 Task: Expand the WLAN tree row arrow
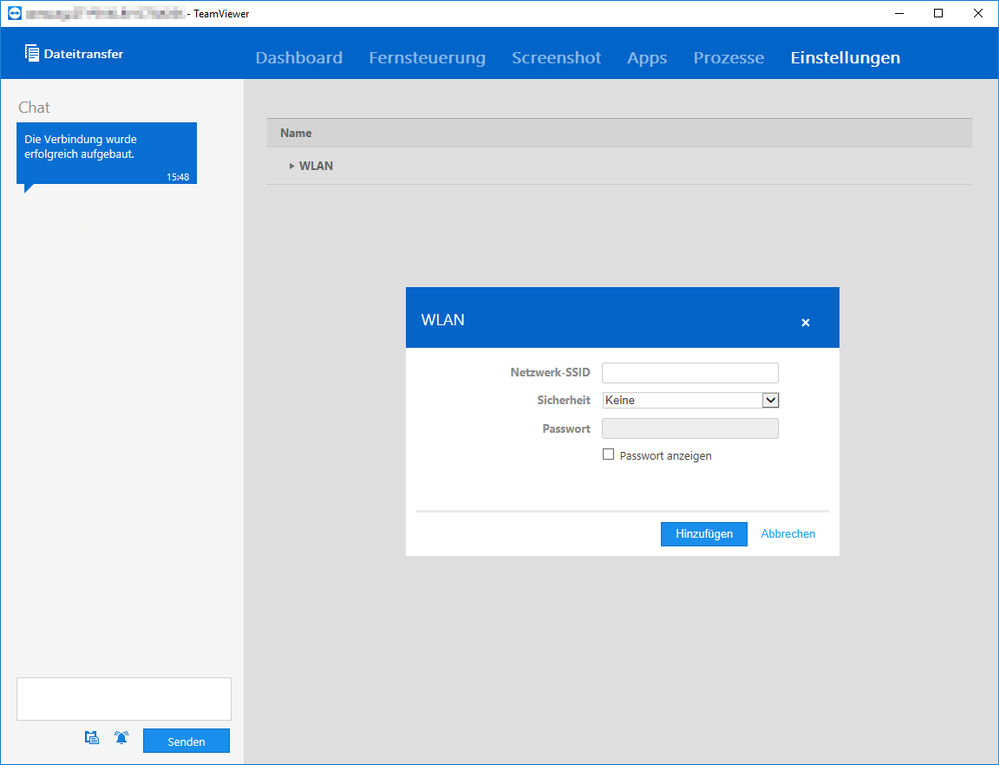coord(292,166)
